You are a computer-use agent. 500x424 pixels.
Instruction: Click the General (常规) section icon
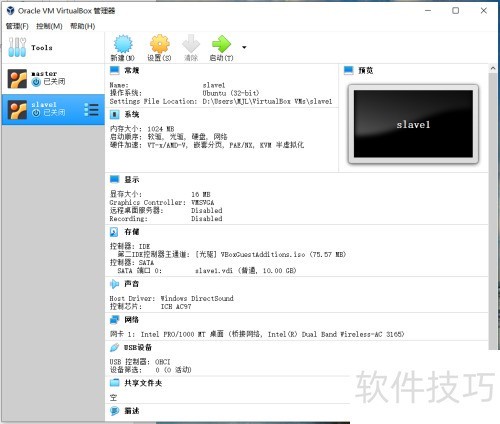coord(114,70)
